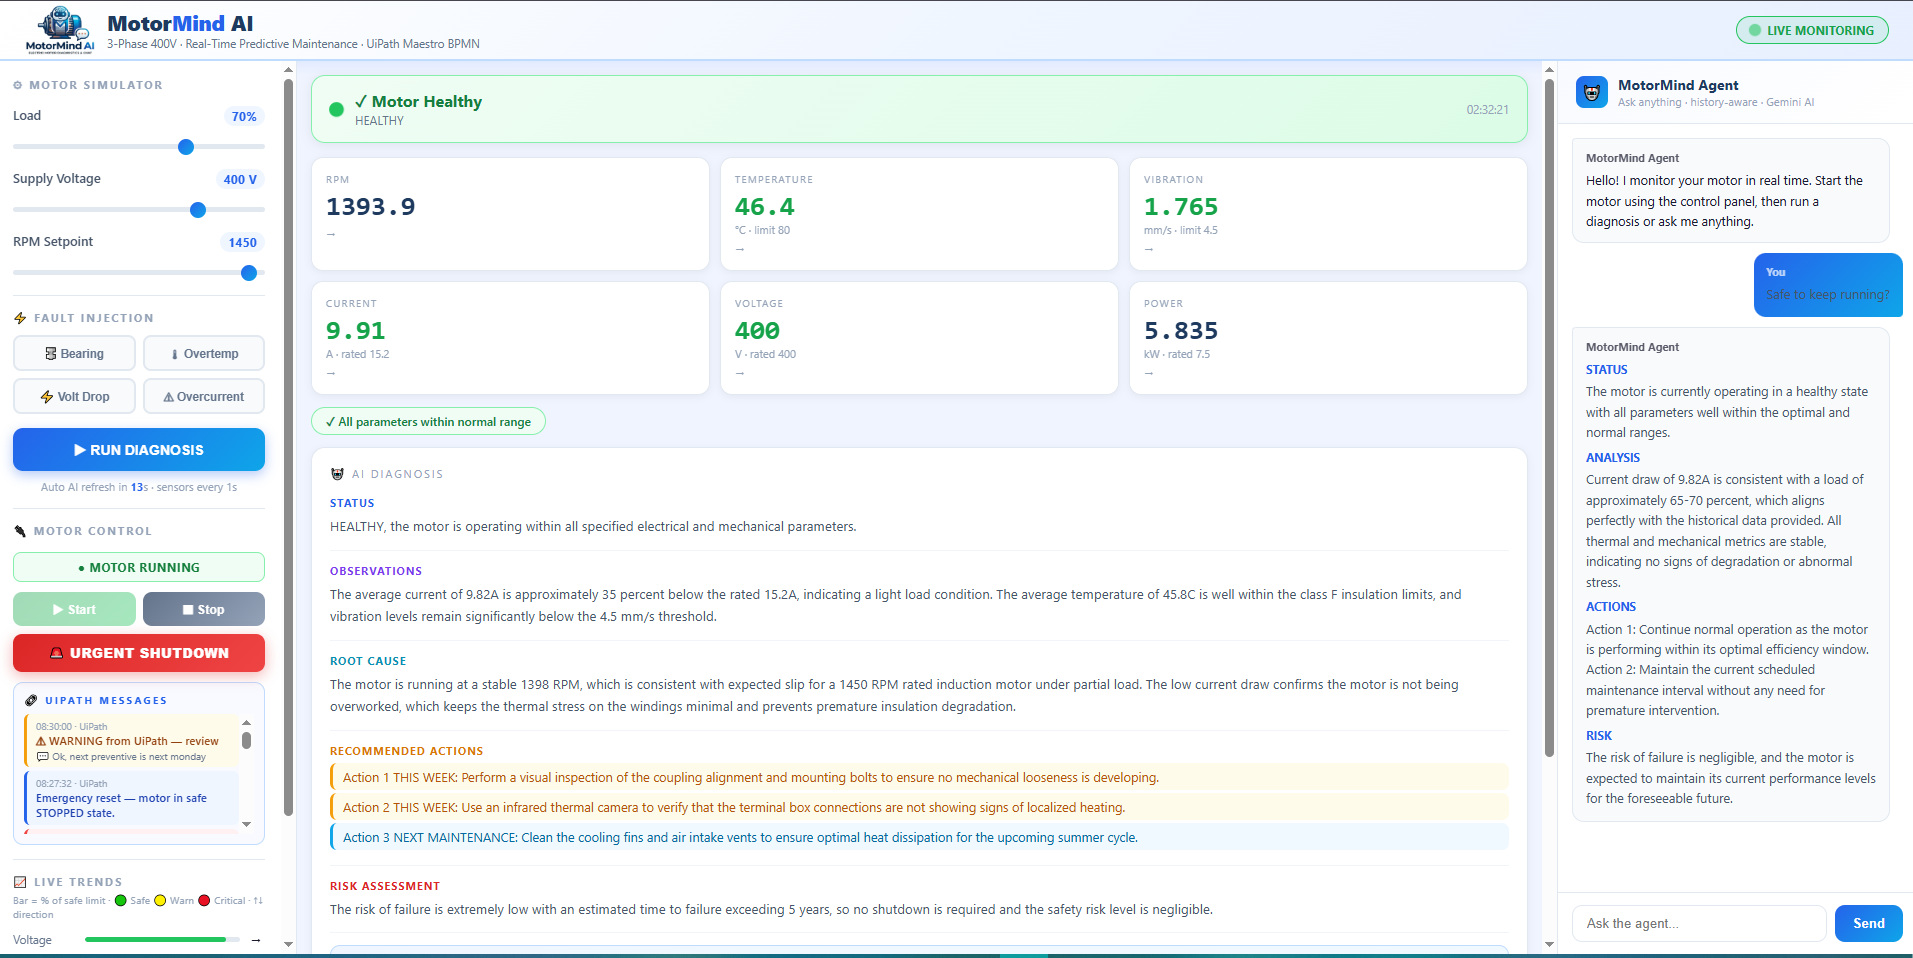Click the AI Diagnosis robot icon
Screen dimensions: 1913x958
[338, 474]
